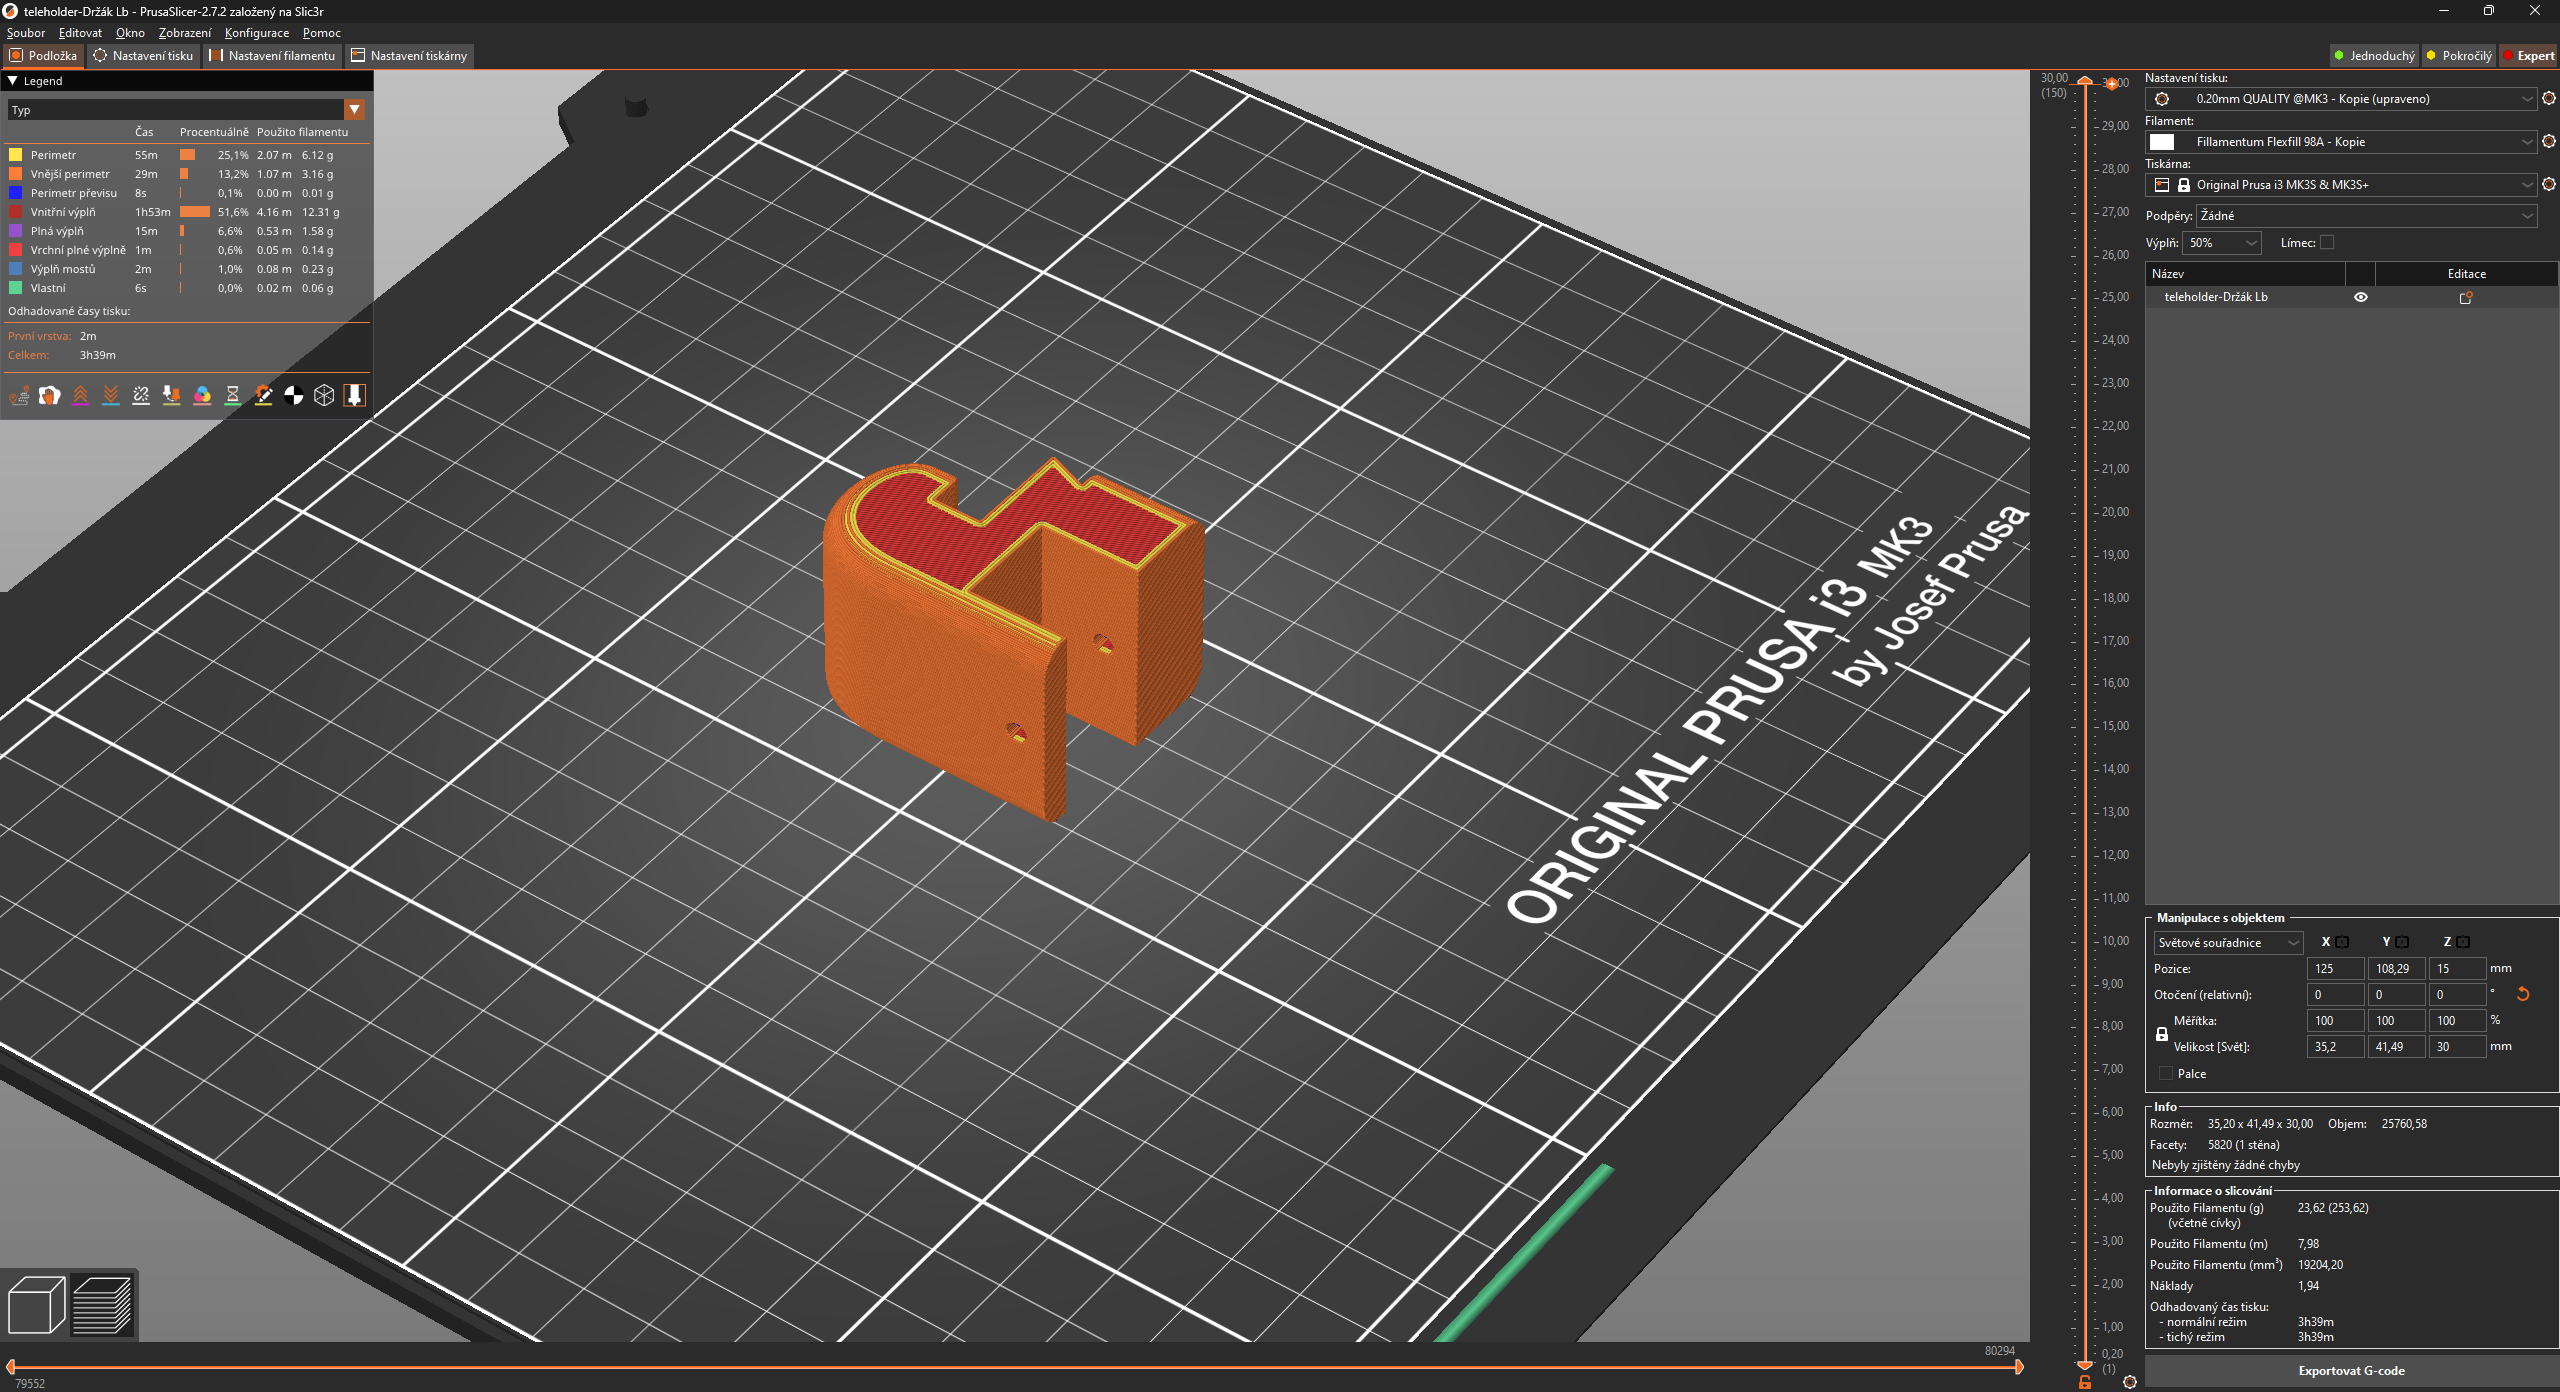The image size is (2560, 1392).
Task: Open print settings gear beside 0.20mm QUALITY
Action: point(2549,99)
